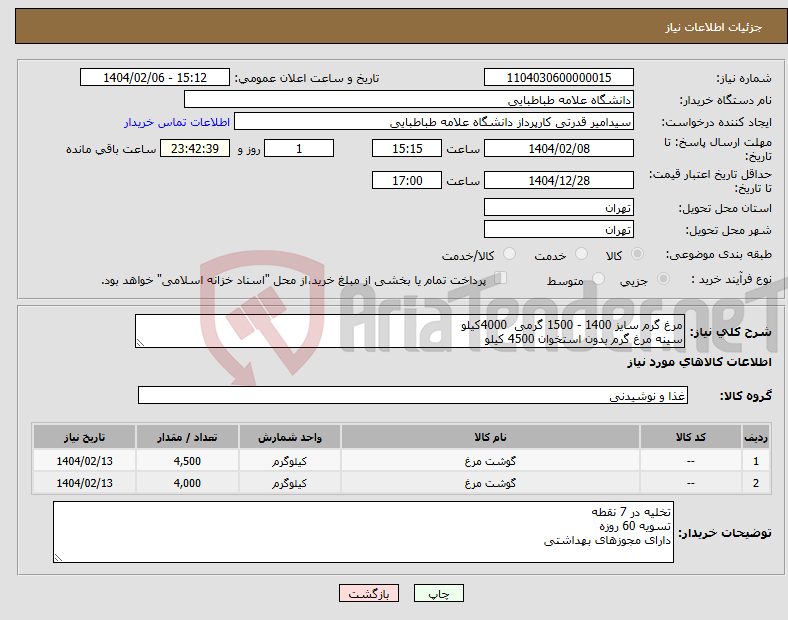Click the کد کالا column header
This screenshot has width=788, height=620.
point(691,437)
